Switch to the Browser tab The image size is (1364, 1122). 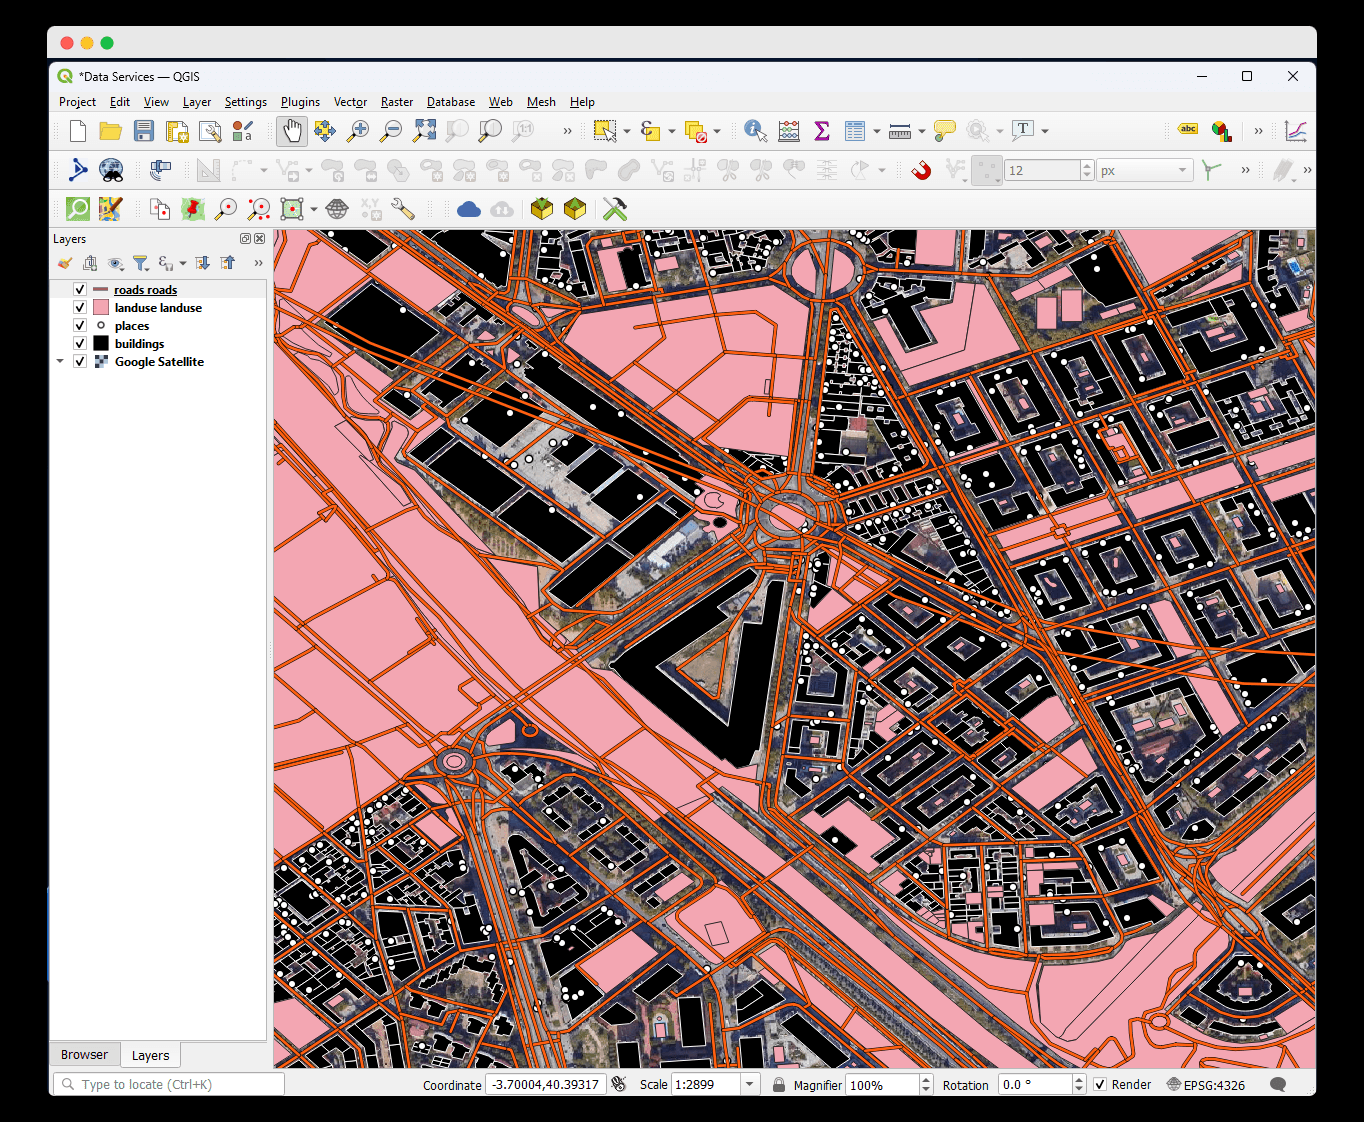coord(84,1054)
